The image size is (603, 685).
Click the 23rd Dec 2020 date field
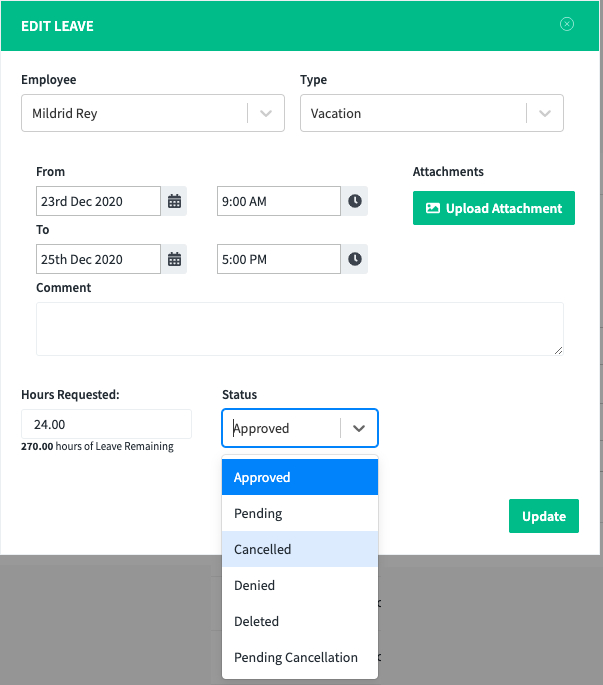(x=98, y=201)
